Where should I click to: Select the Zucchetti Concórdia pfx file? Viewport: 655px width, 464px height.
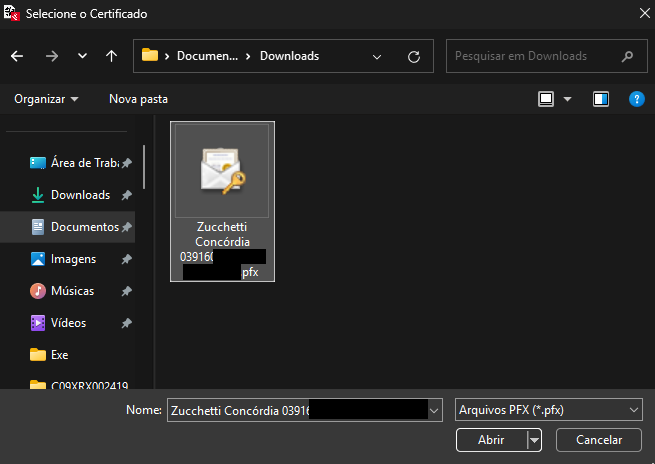[x=222, y=200]
